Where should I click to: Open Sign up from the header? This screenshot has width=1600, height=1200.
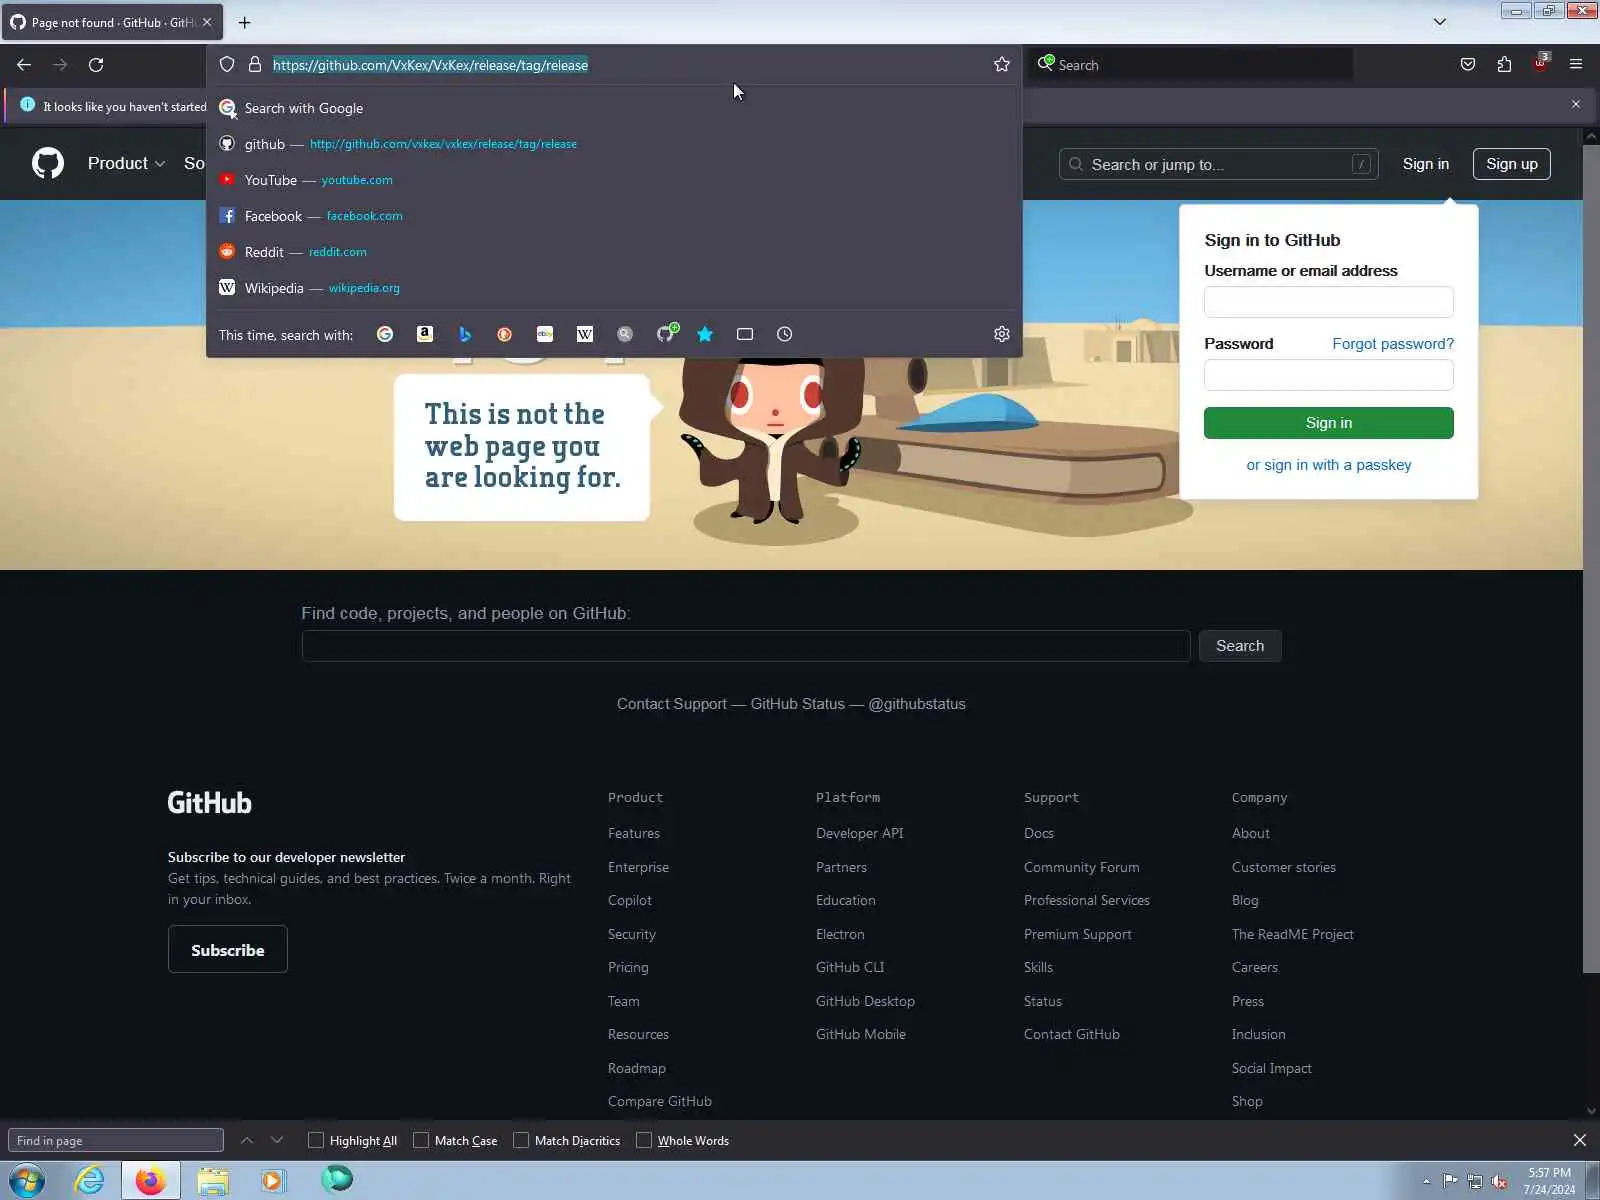pos(1511,164)
